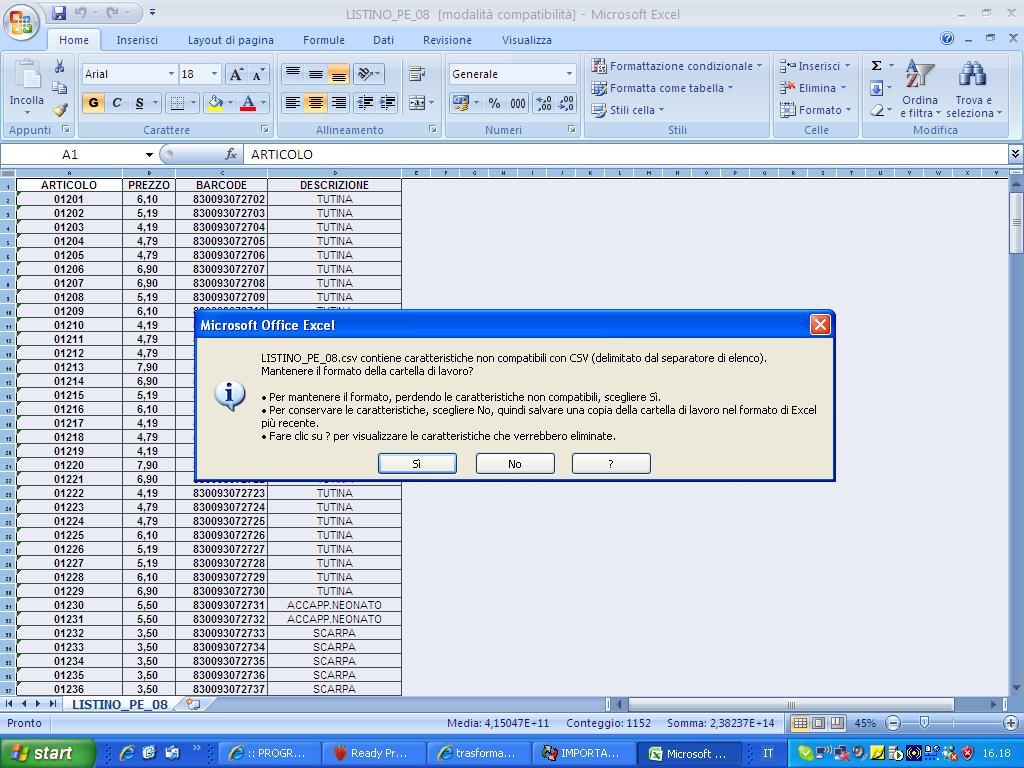
Task: Decrease indent in Allineamento group
Action: 366,103
